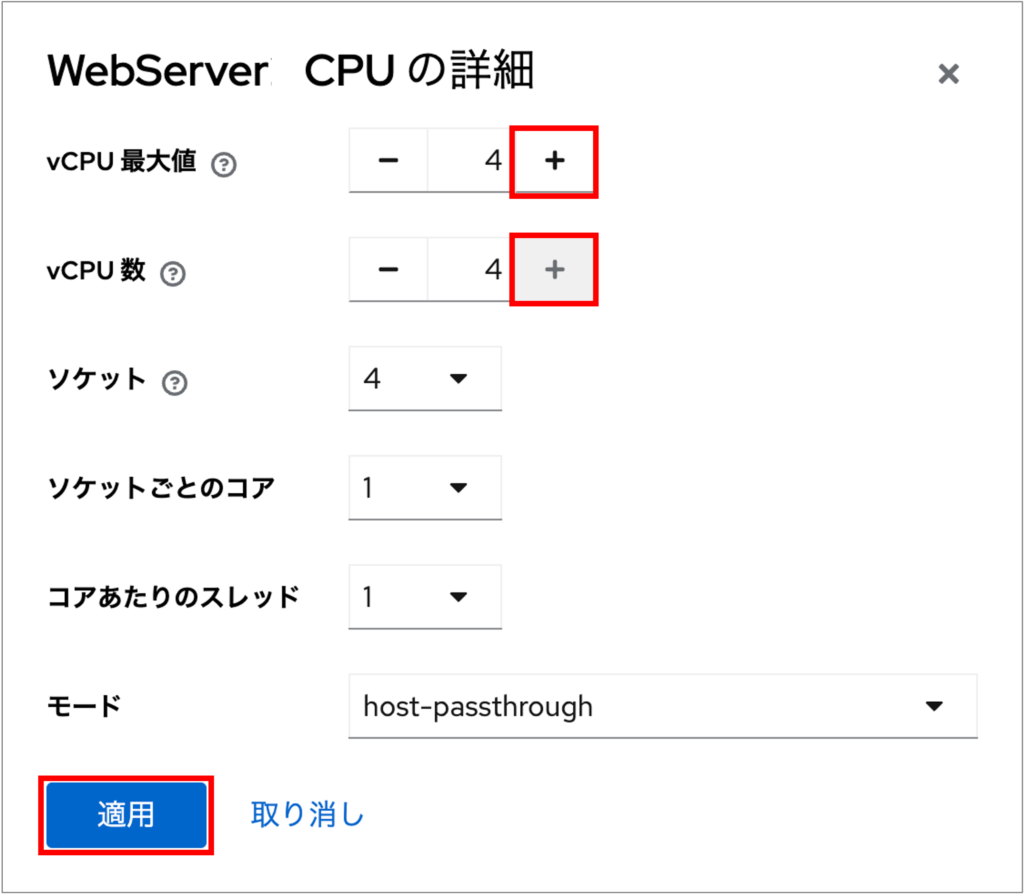The height and width of the screenshot is (895, 1024).
Task: Show help for vCPU 数
Action: 173,273
